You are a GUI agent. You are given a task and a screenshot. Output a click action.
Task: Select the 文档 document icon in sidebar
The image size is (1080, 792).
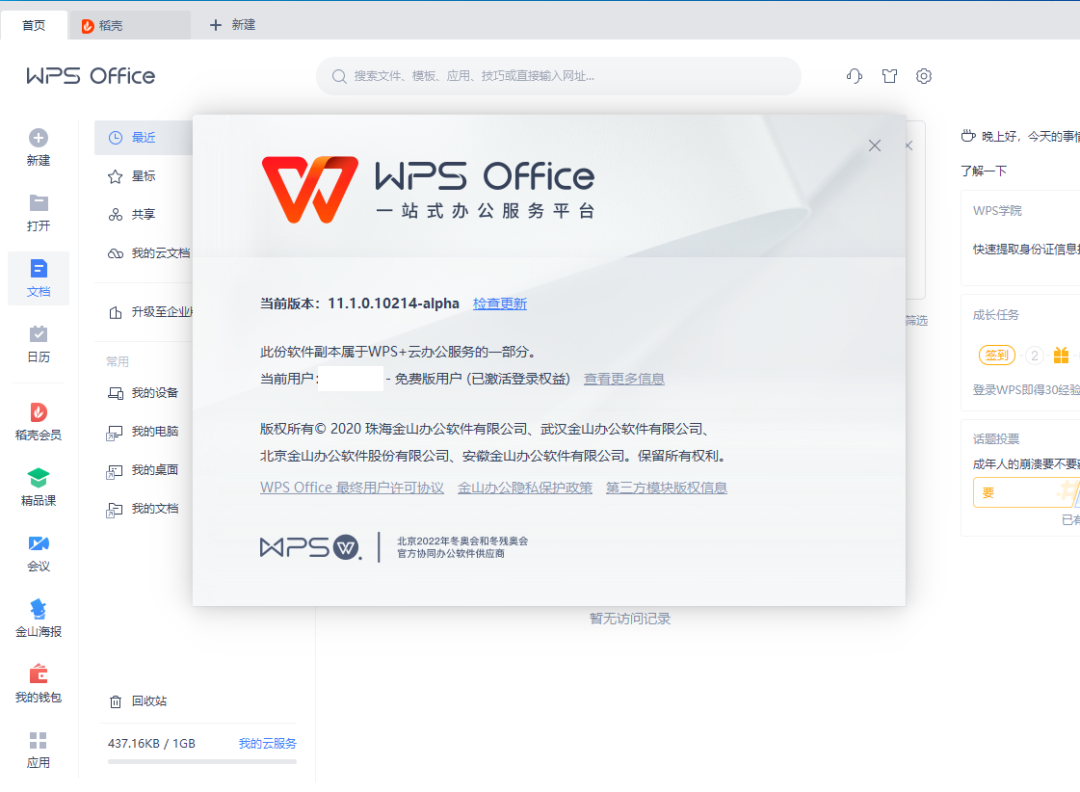(x=39, y=269)
